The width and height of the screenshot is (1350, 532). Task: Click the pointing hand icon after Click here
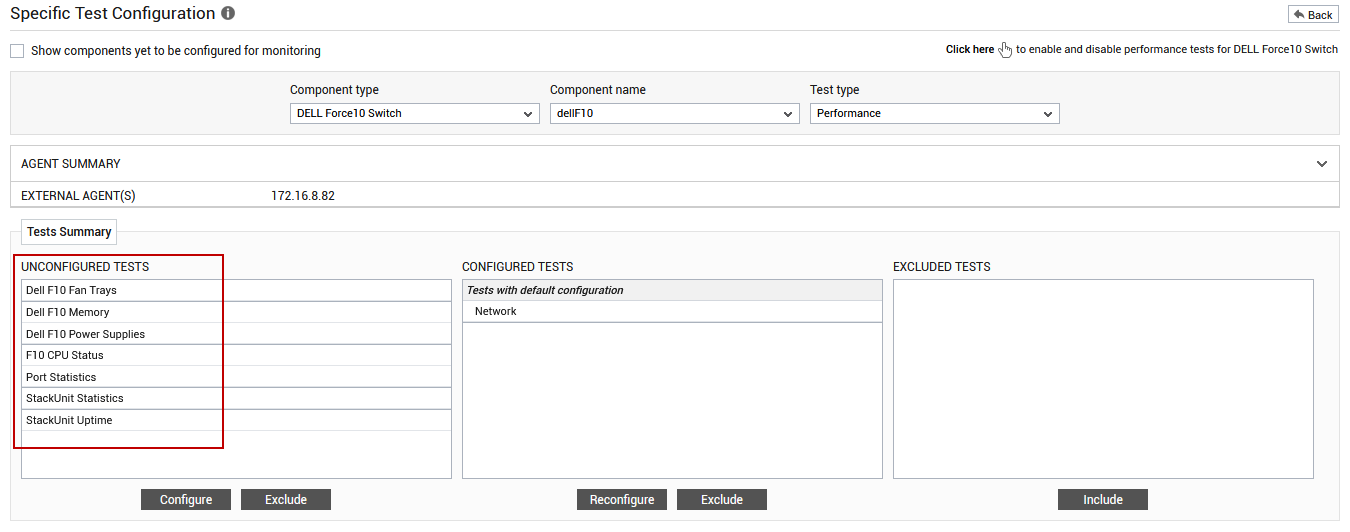pyautogui.click(x=1005, y=50)
